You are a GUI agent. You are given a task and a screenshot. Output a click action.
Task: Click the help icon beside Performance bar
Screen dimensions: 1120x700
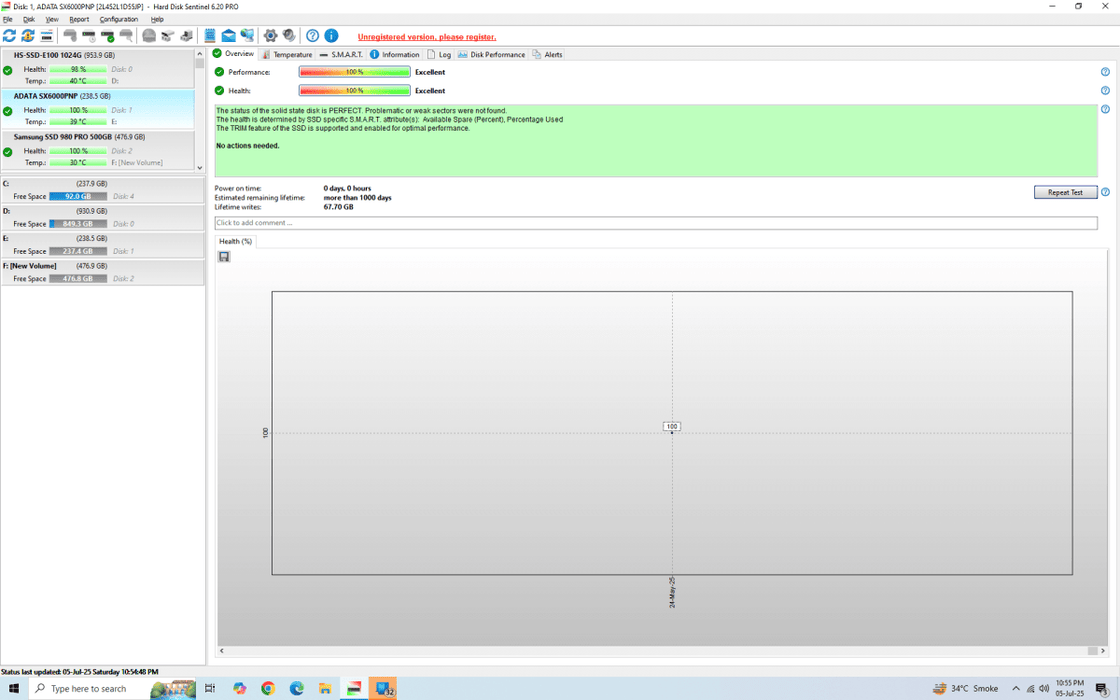(1105, 72)
